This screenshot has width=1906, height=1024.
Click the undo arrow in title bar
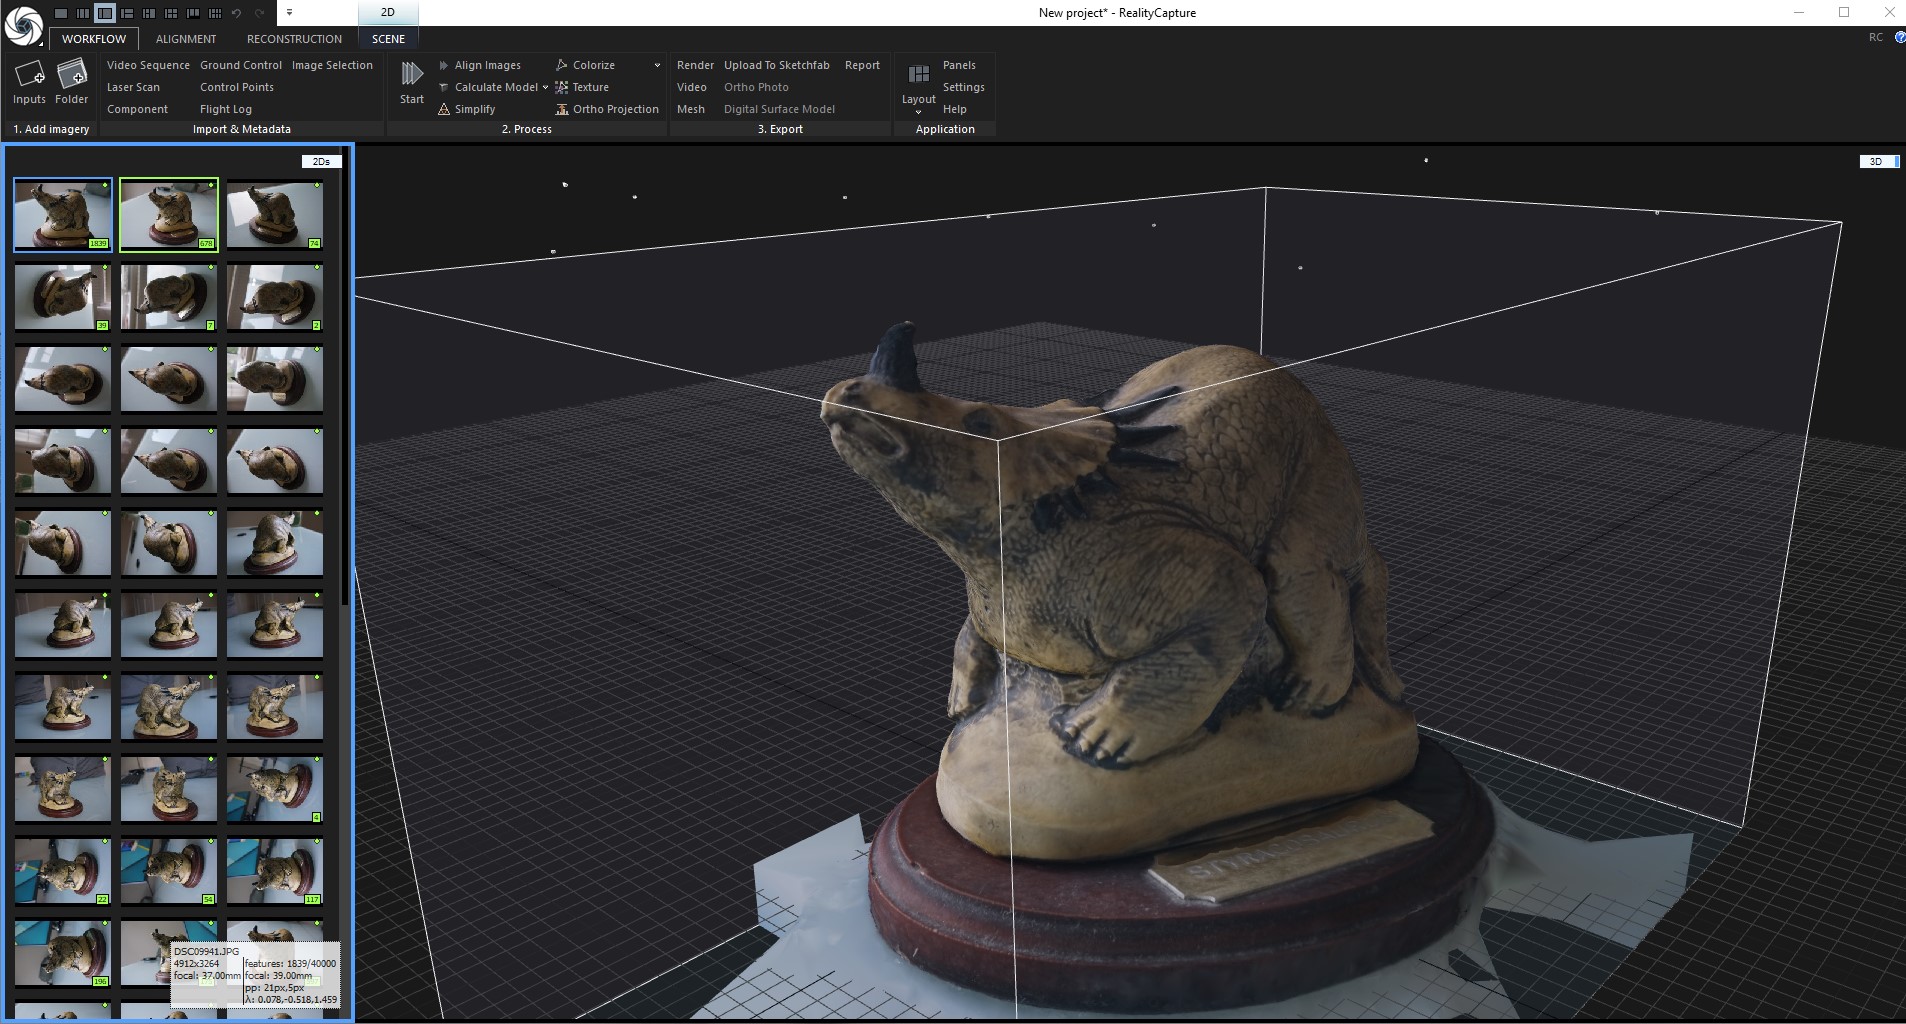point(237,13)
